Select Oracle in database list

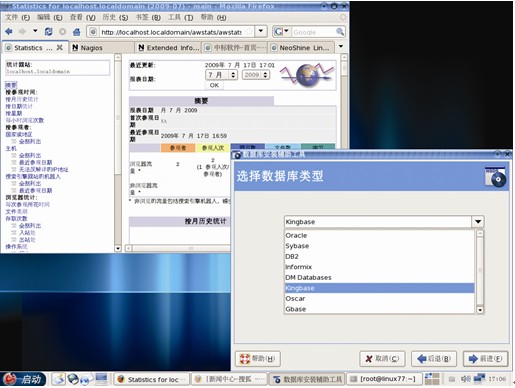coord(379,235)
